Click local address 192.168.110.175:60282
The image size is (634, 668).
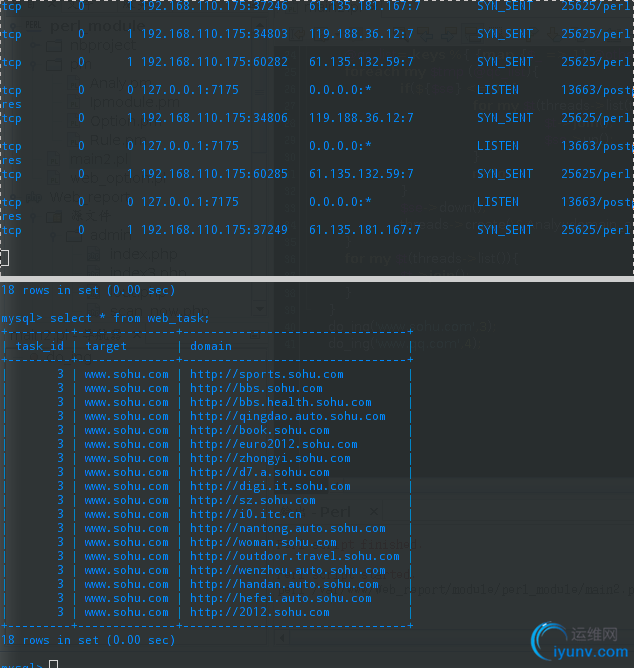point(214,62)
